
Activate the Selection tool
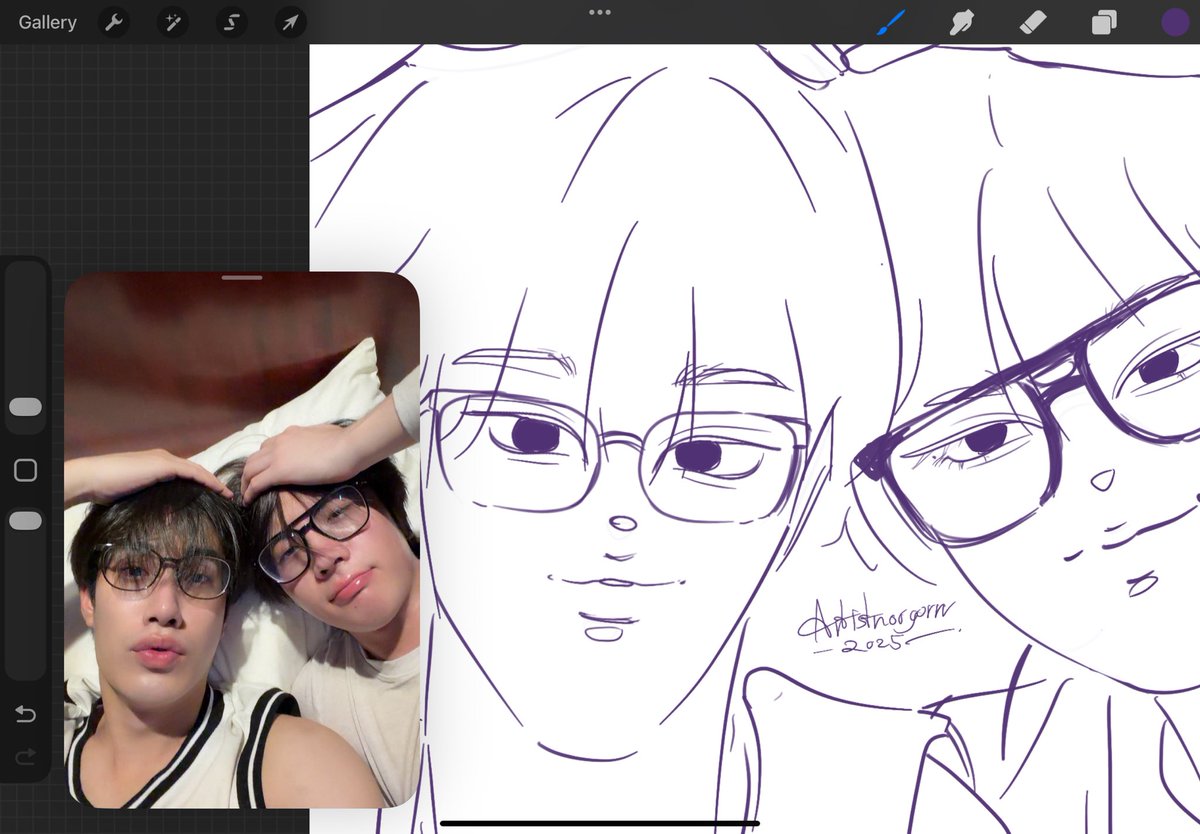(x=232, y=22)
